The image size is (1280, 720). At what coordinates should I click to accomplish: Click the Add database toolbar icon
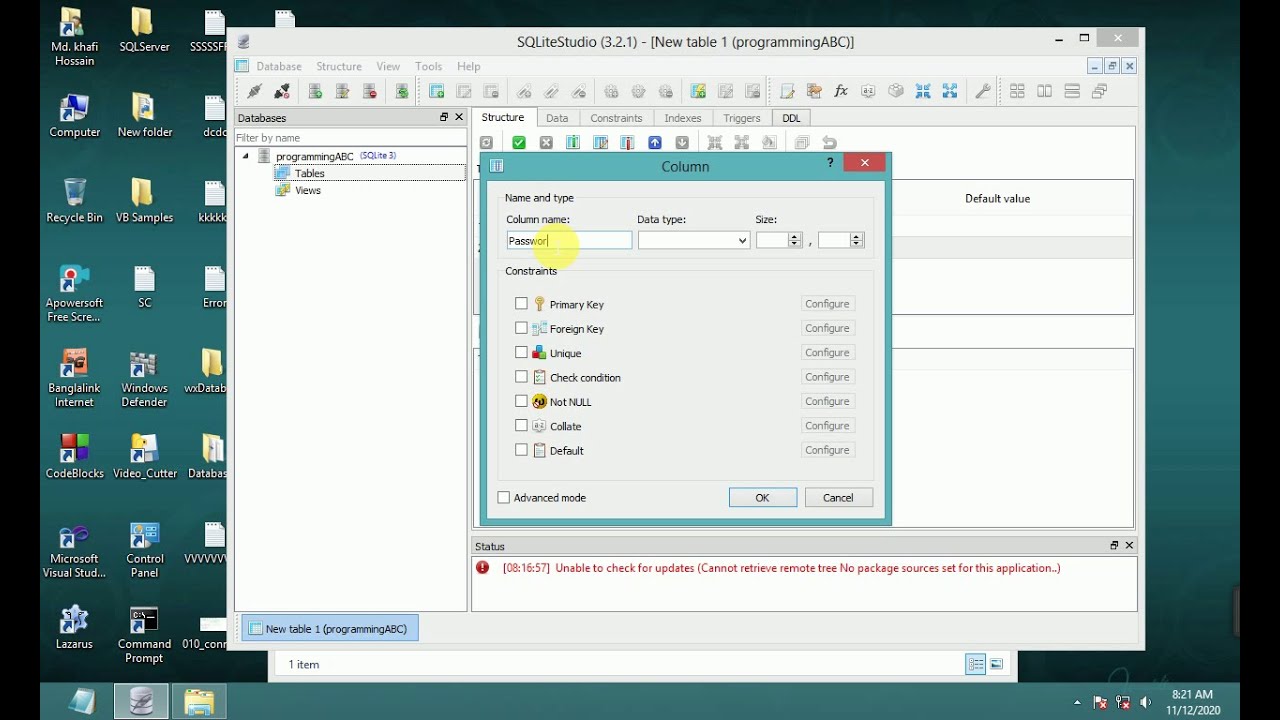(315, 91)
